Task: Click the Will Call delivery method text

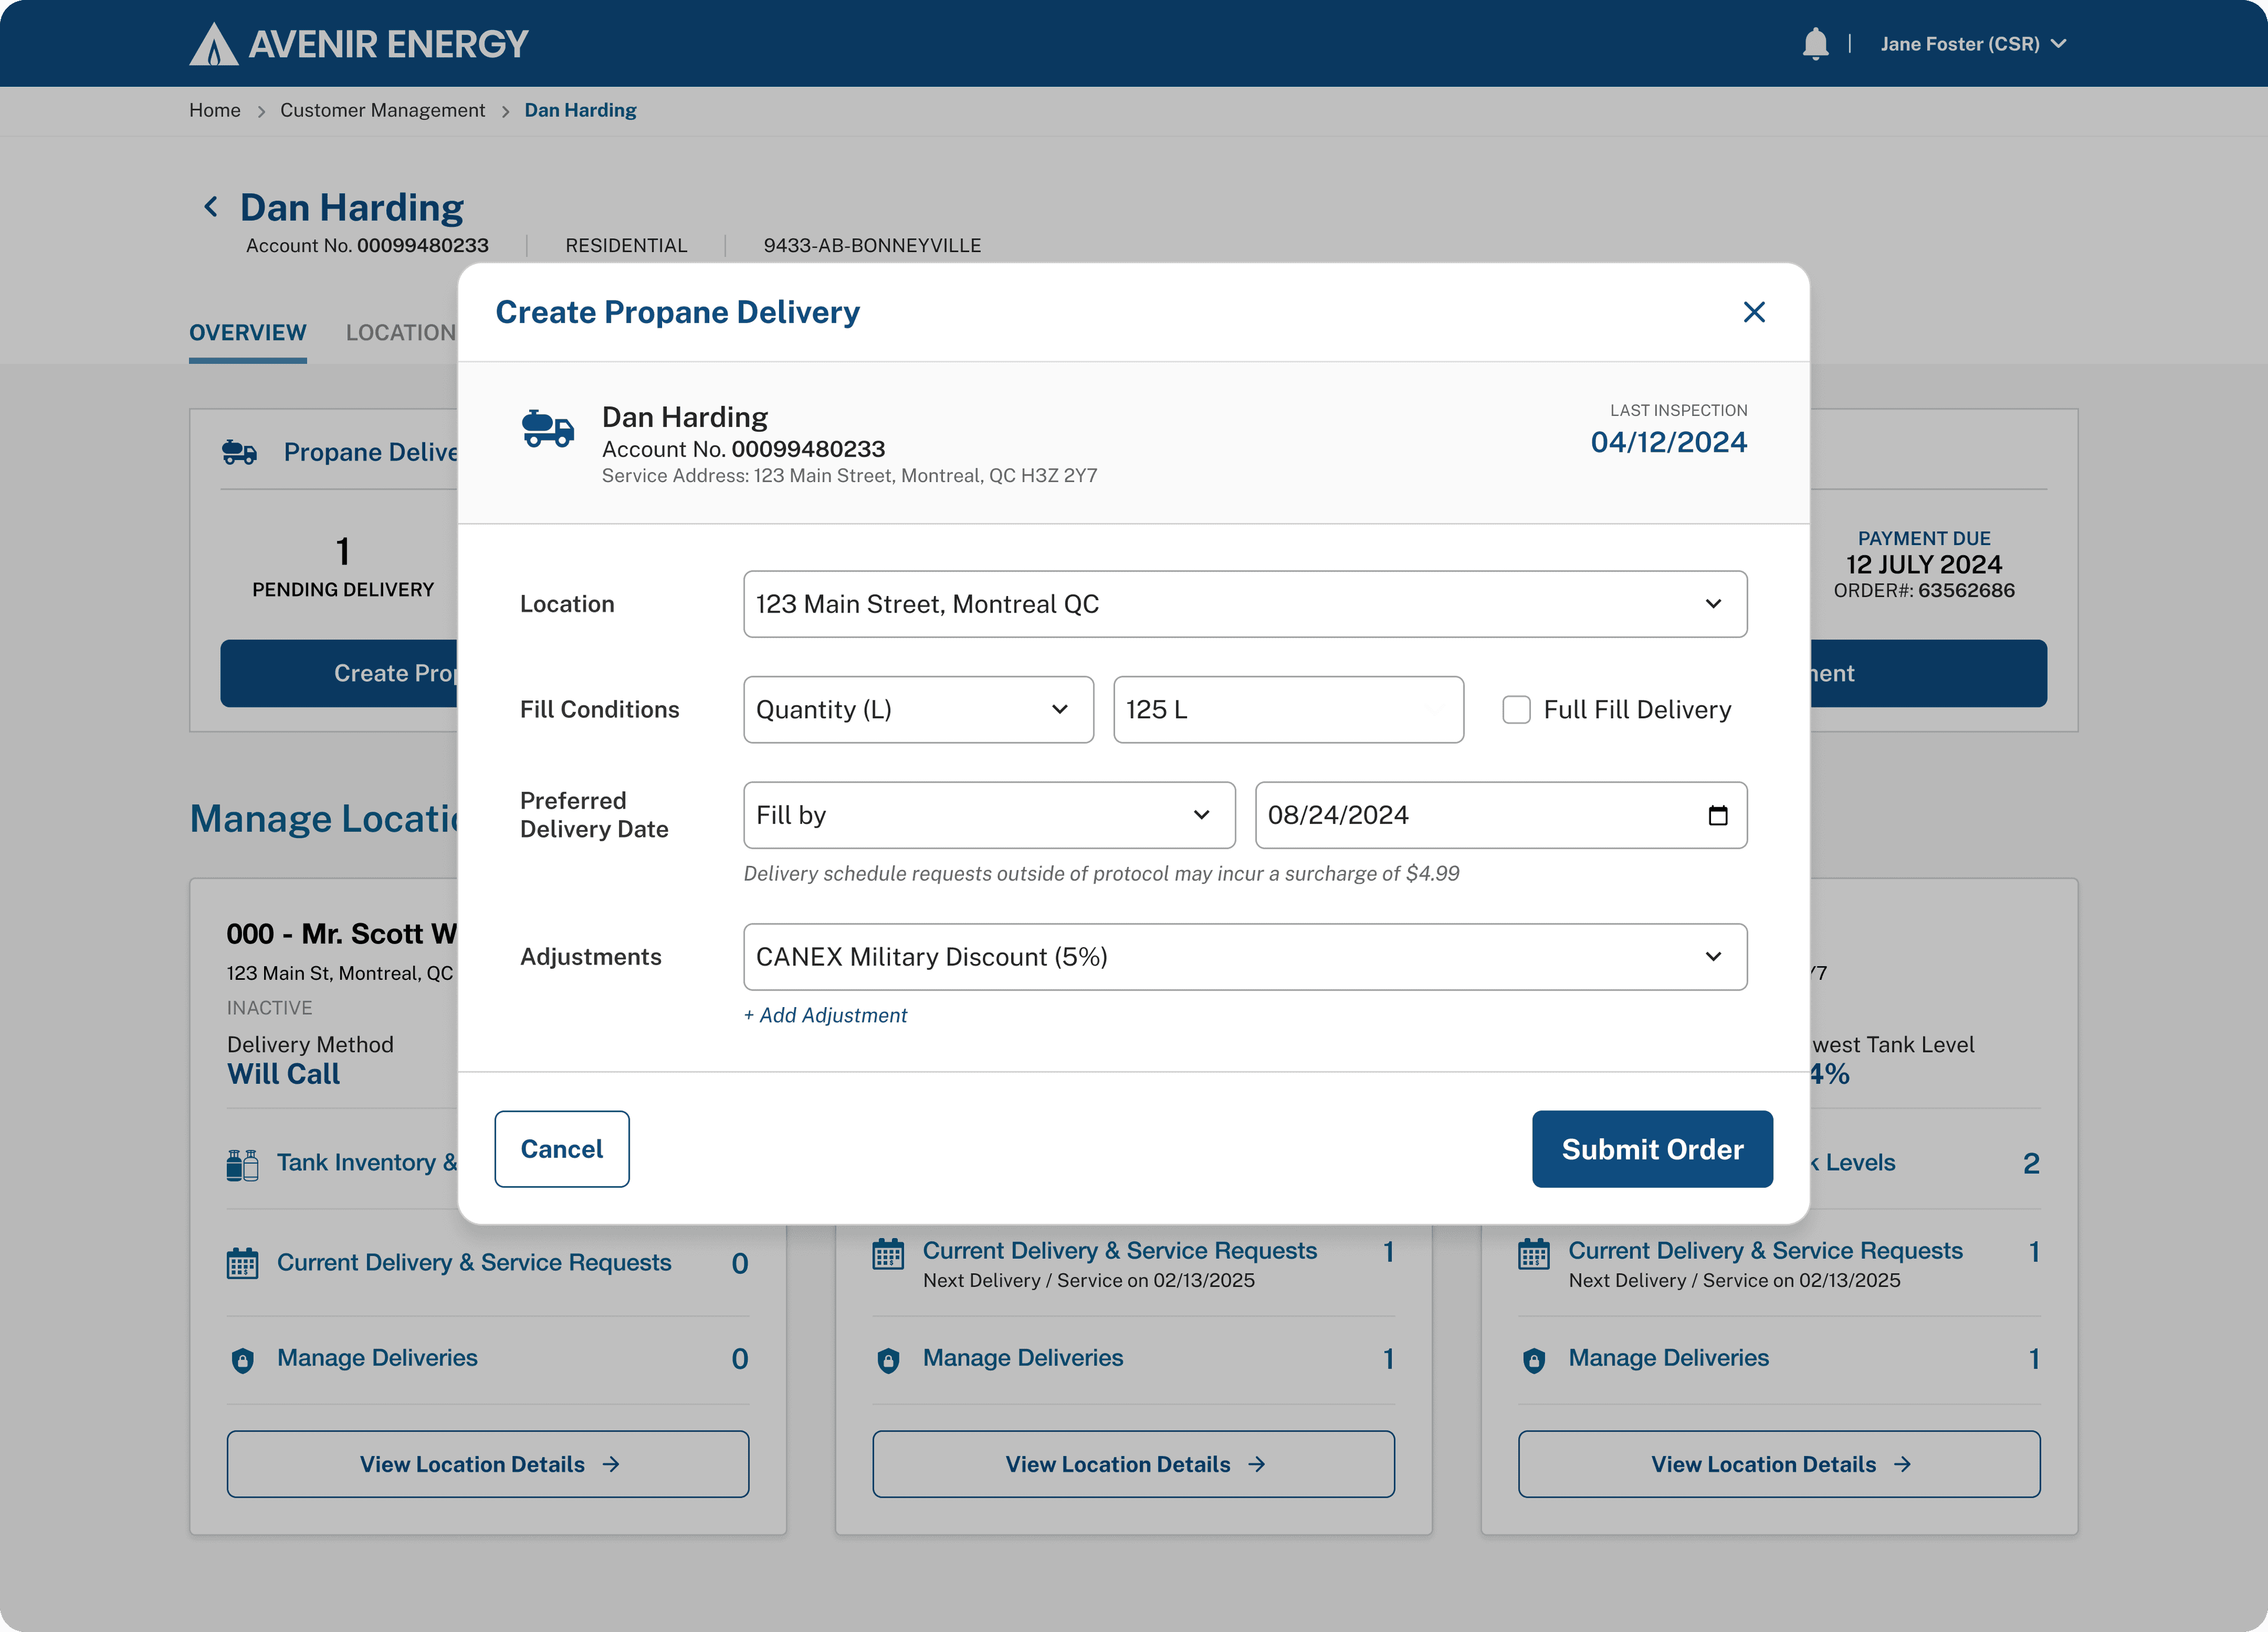Action: point(284,1074)
